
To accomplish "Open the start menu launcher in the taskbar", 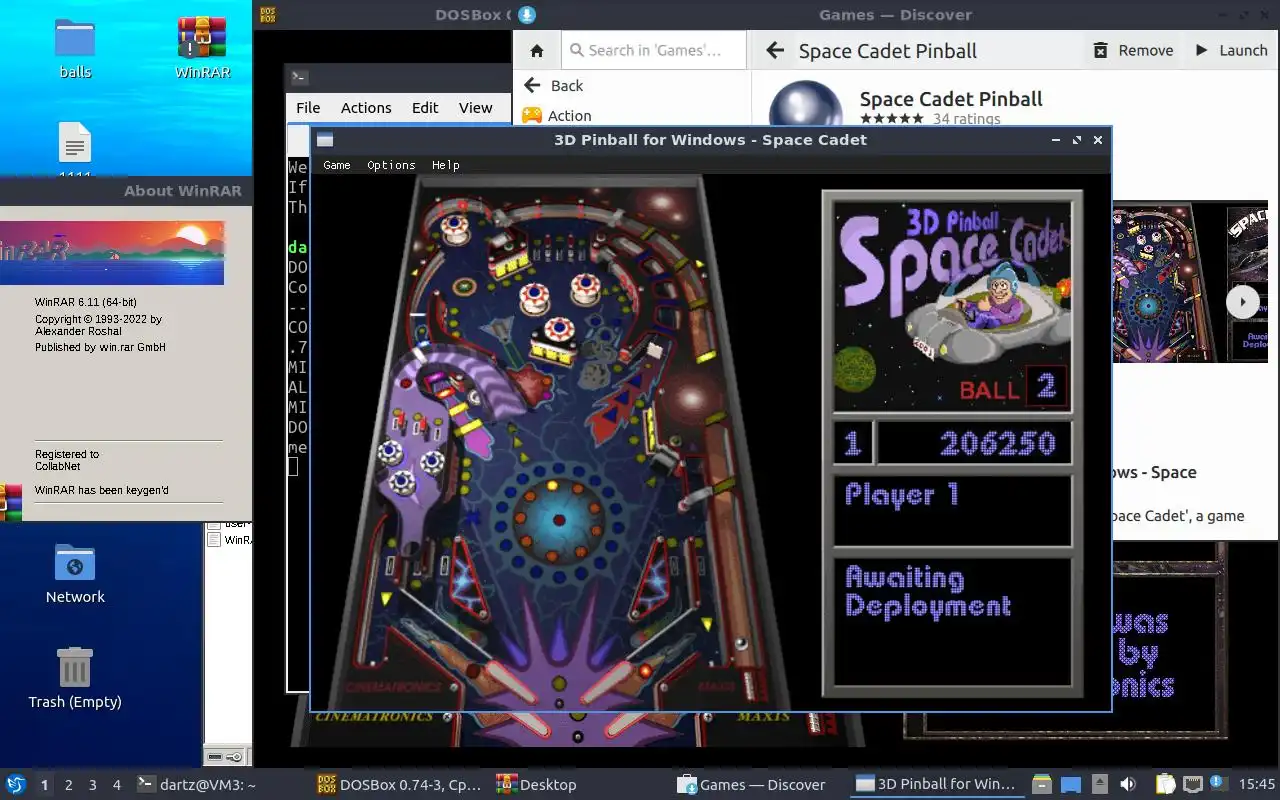I will coord(15,784).
